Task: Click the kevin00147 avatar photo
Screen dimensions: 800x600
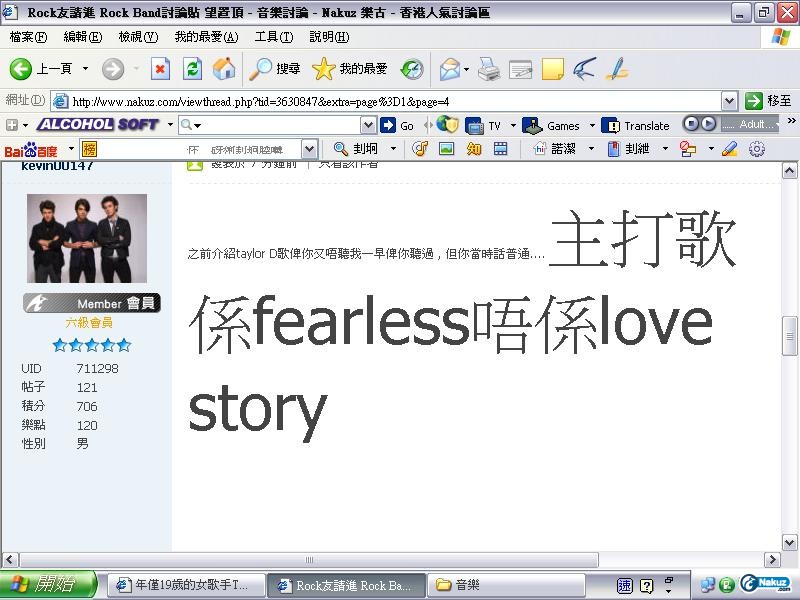Action: pyautogui.click(x=87, y=238)
